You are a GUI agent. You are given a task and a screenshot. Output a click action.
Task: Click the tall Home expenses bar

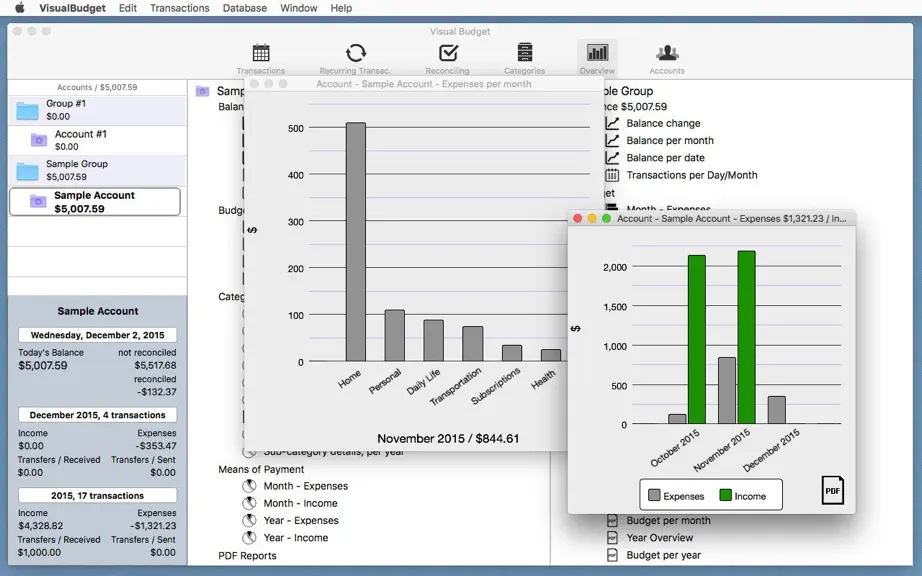click(x=356, y=242)
